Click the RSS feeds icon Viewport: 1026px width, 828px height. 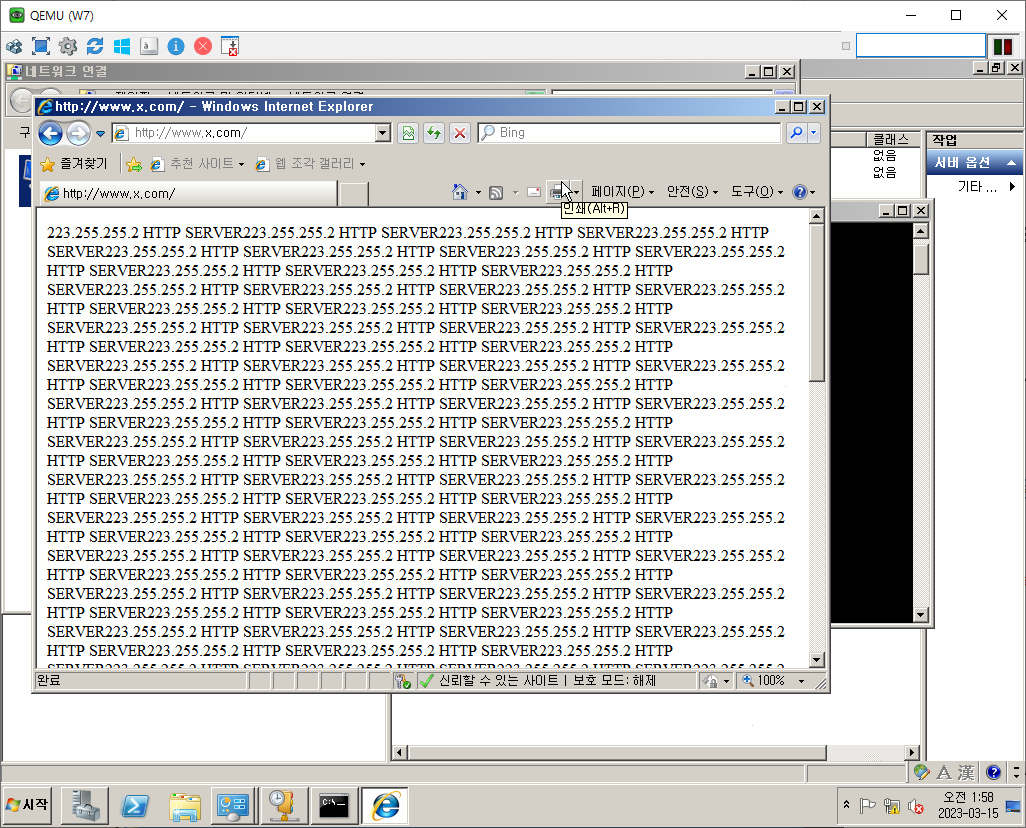tap(496, 192)
